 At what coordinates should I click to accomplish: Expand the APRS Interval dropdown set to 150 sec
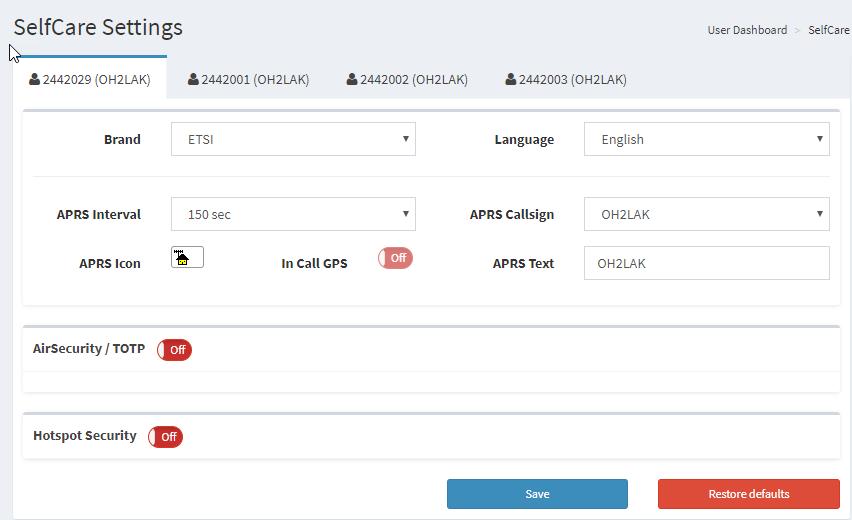click(x=293, y=214)
